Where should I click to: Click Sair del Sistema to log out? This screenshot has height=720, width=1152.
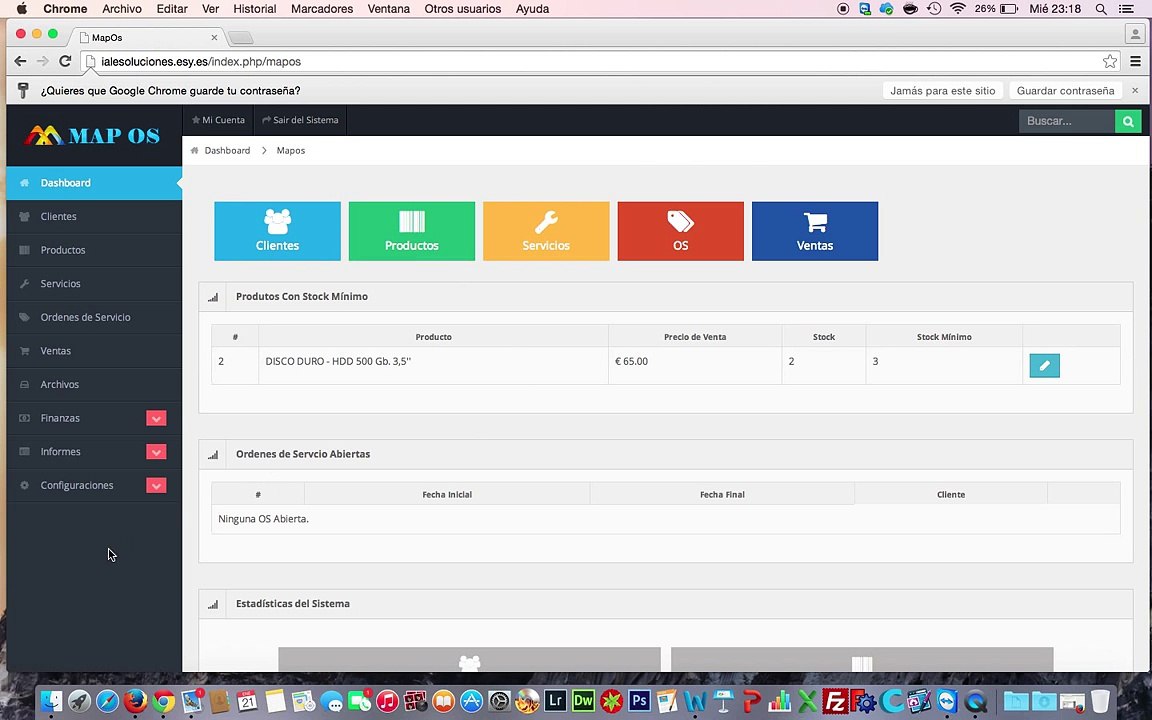300,120
